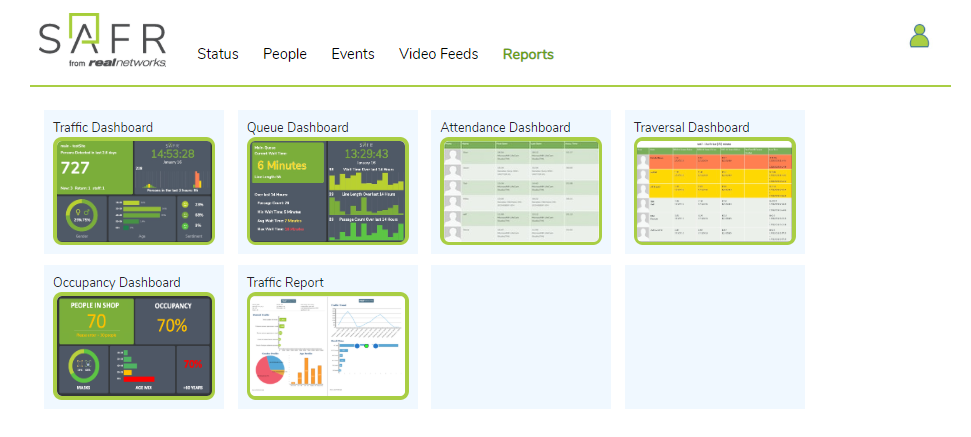Click the Traversal Dashboard title
The width and height of the screenshot is (971, 437).
coord(692,128)
